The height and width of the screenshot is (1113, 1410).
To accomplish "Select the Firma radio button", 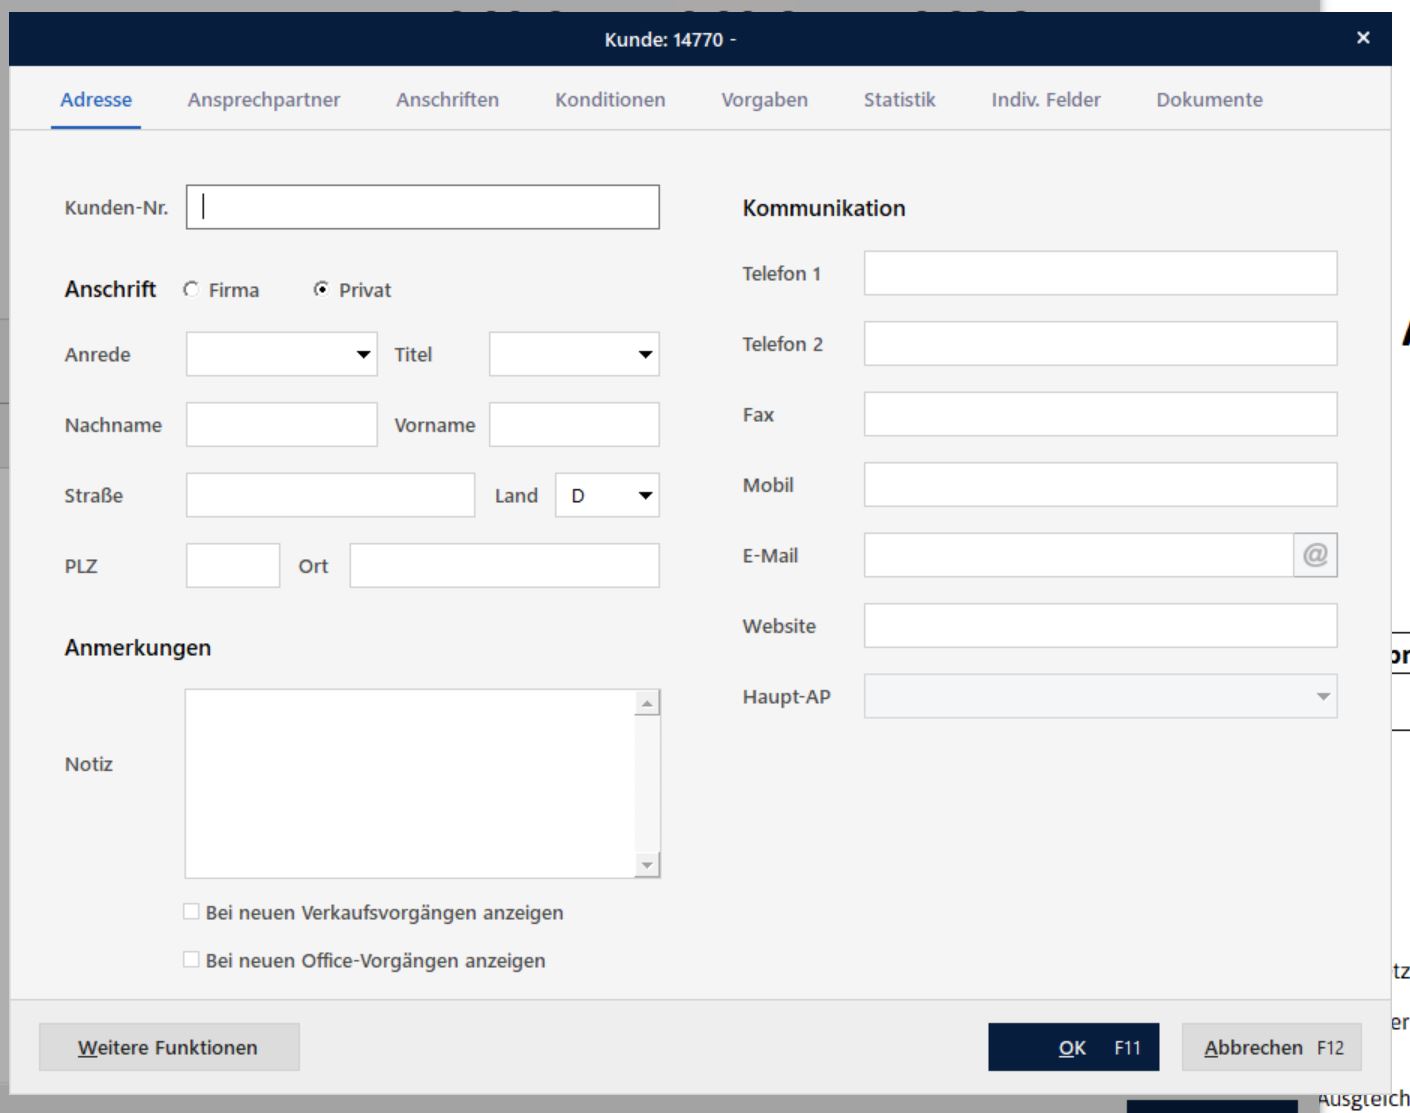I will (x=191, y=289).
